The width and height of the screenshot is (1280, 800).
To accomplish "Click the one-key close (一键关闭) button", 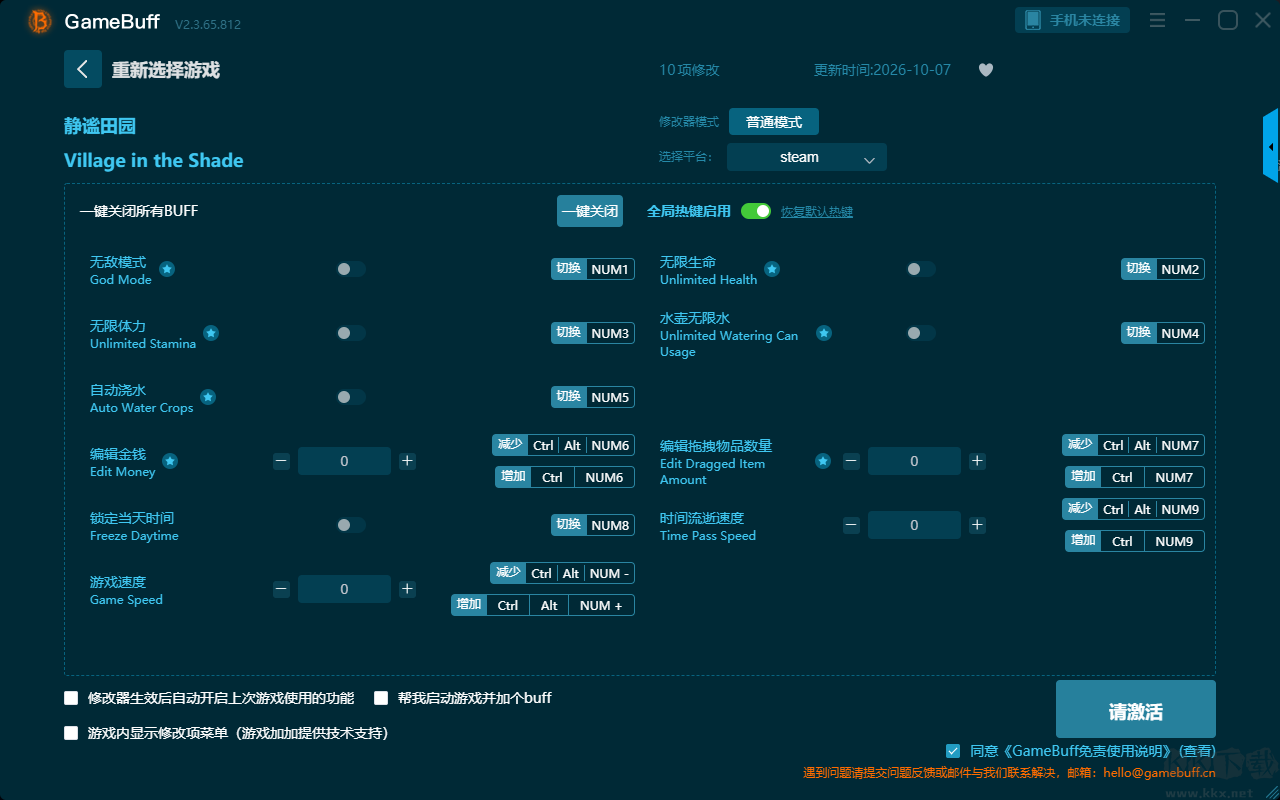I will pyautogui.click(x=590, y=211).
